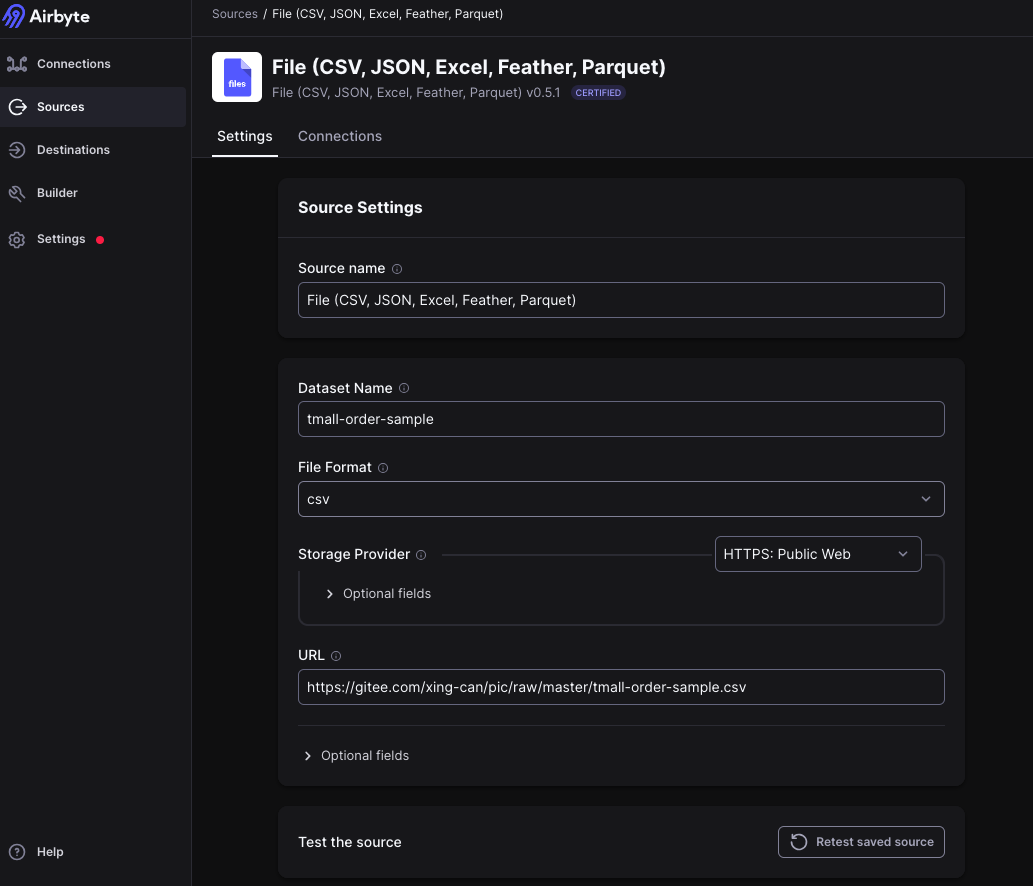Click the retest refresh icon
The width and height of the screenshot is (1033, 886).
(x=798, y=842)
